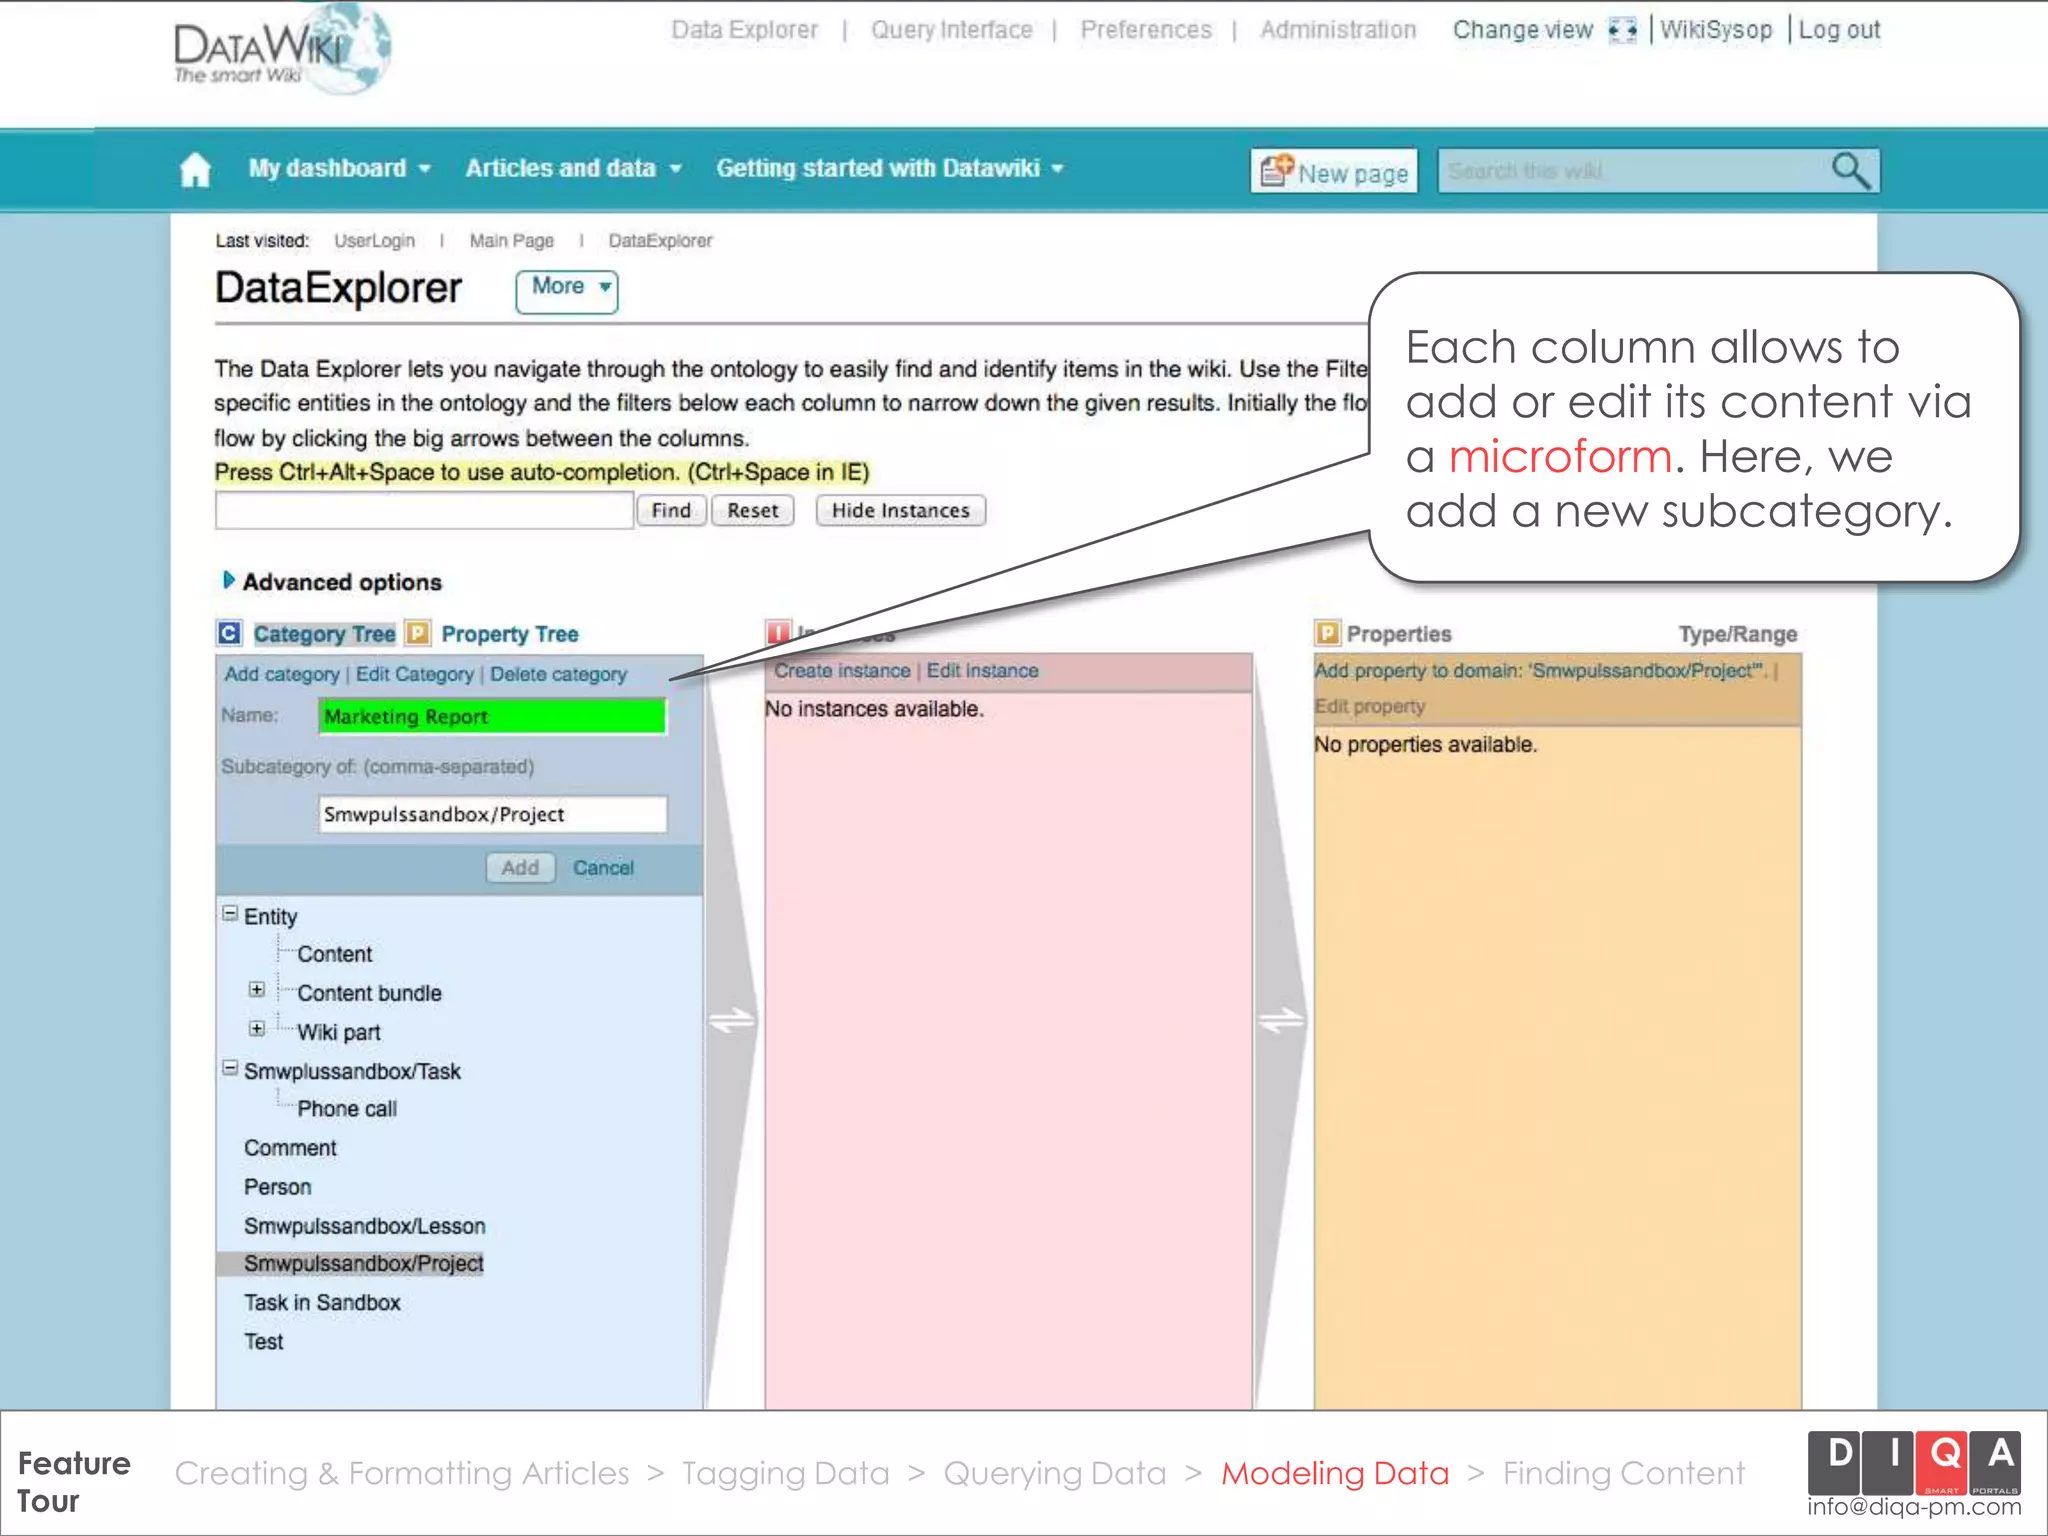The image size is (2048, 1536).
Task: Click the Edit instance link
Action: (x=982, y=671)
